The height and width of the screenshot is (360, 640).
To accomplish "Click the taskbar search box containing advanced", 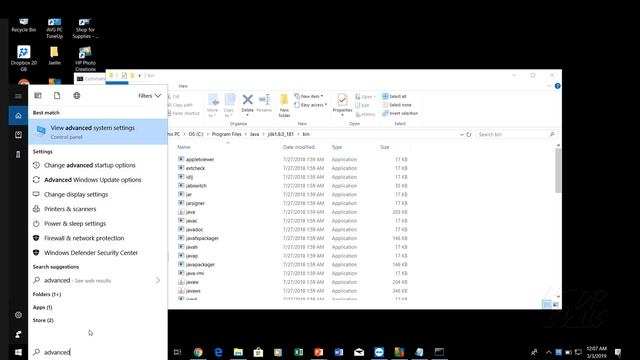I will tap(98, 352).
